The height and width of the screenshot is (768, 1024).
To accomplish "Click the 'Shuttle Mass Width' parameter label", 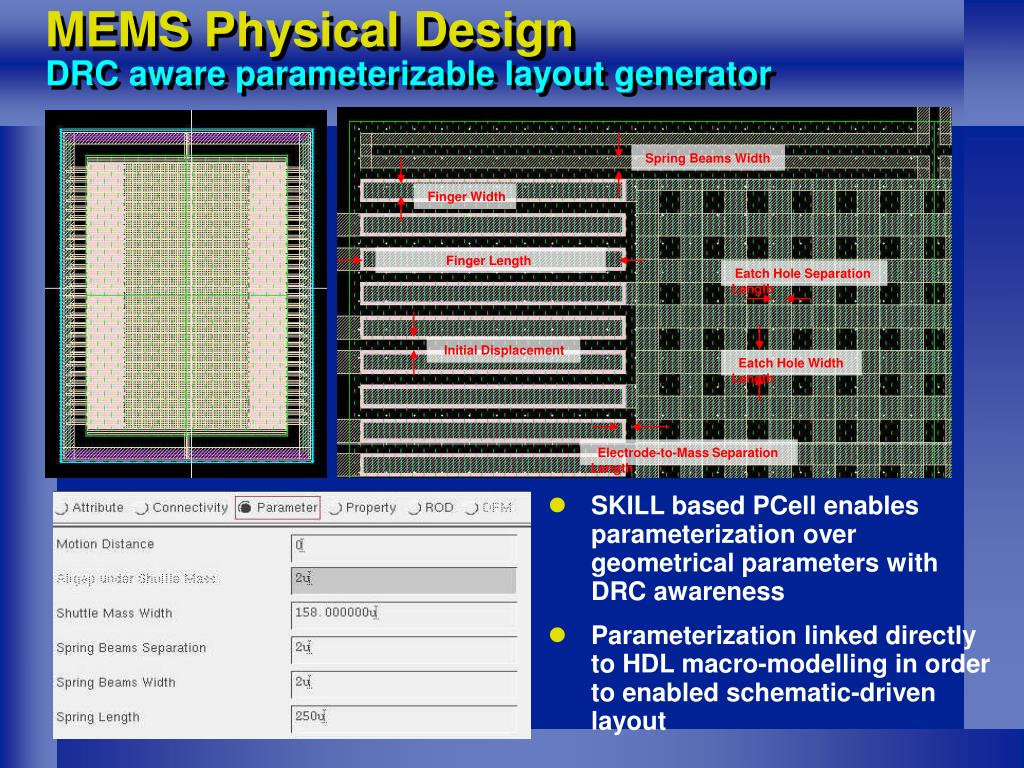I will point(114,613).
